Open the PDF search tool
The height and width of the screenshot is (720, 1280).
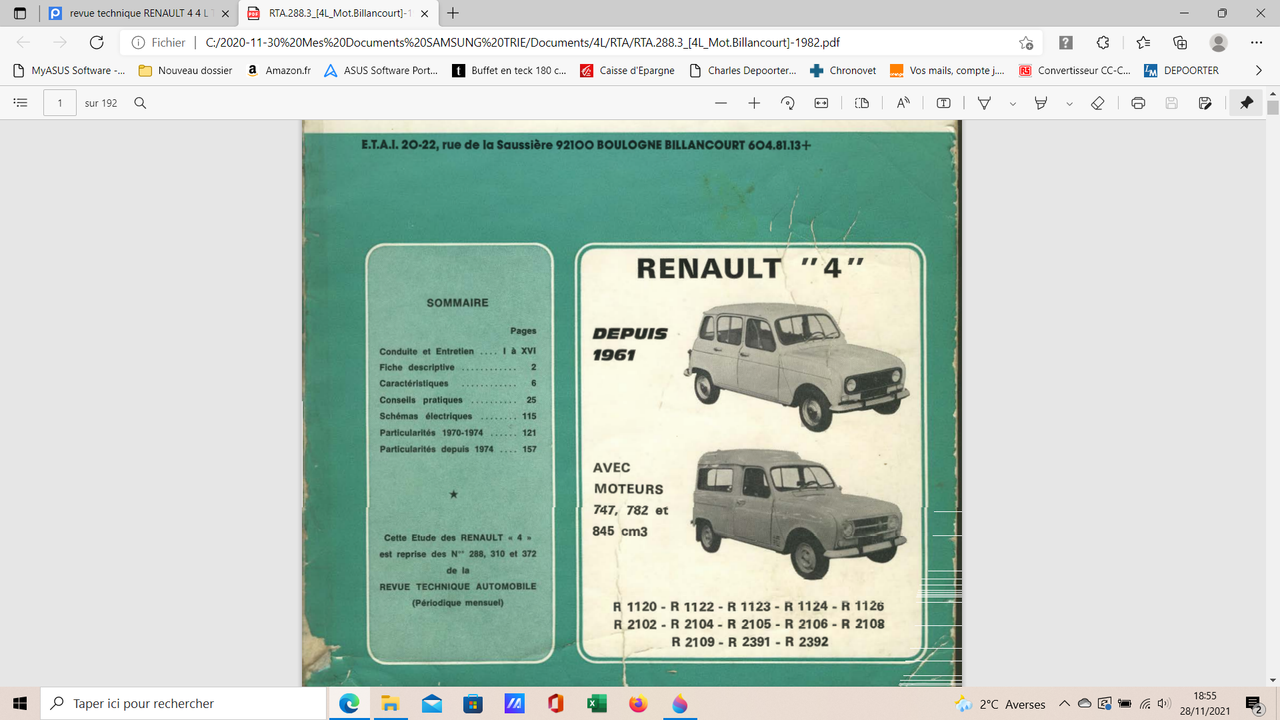pyautogui.click(x=140, y=103)
